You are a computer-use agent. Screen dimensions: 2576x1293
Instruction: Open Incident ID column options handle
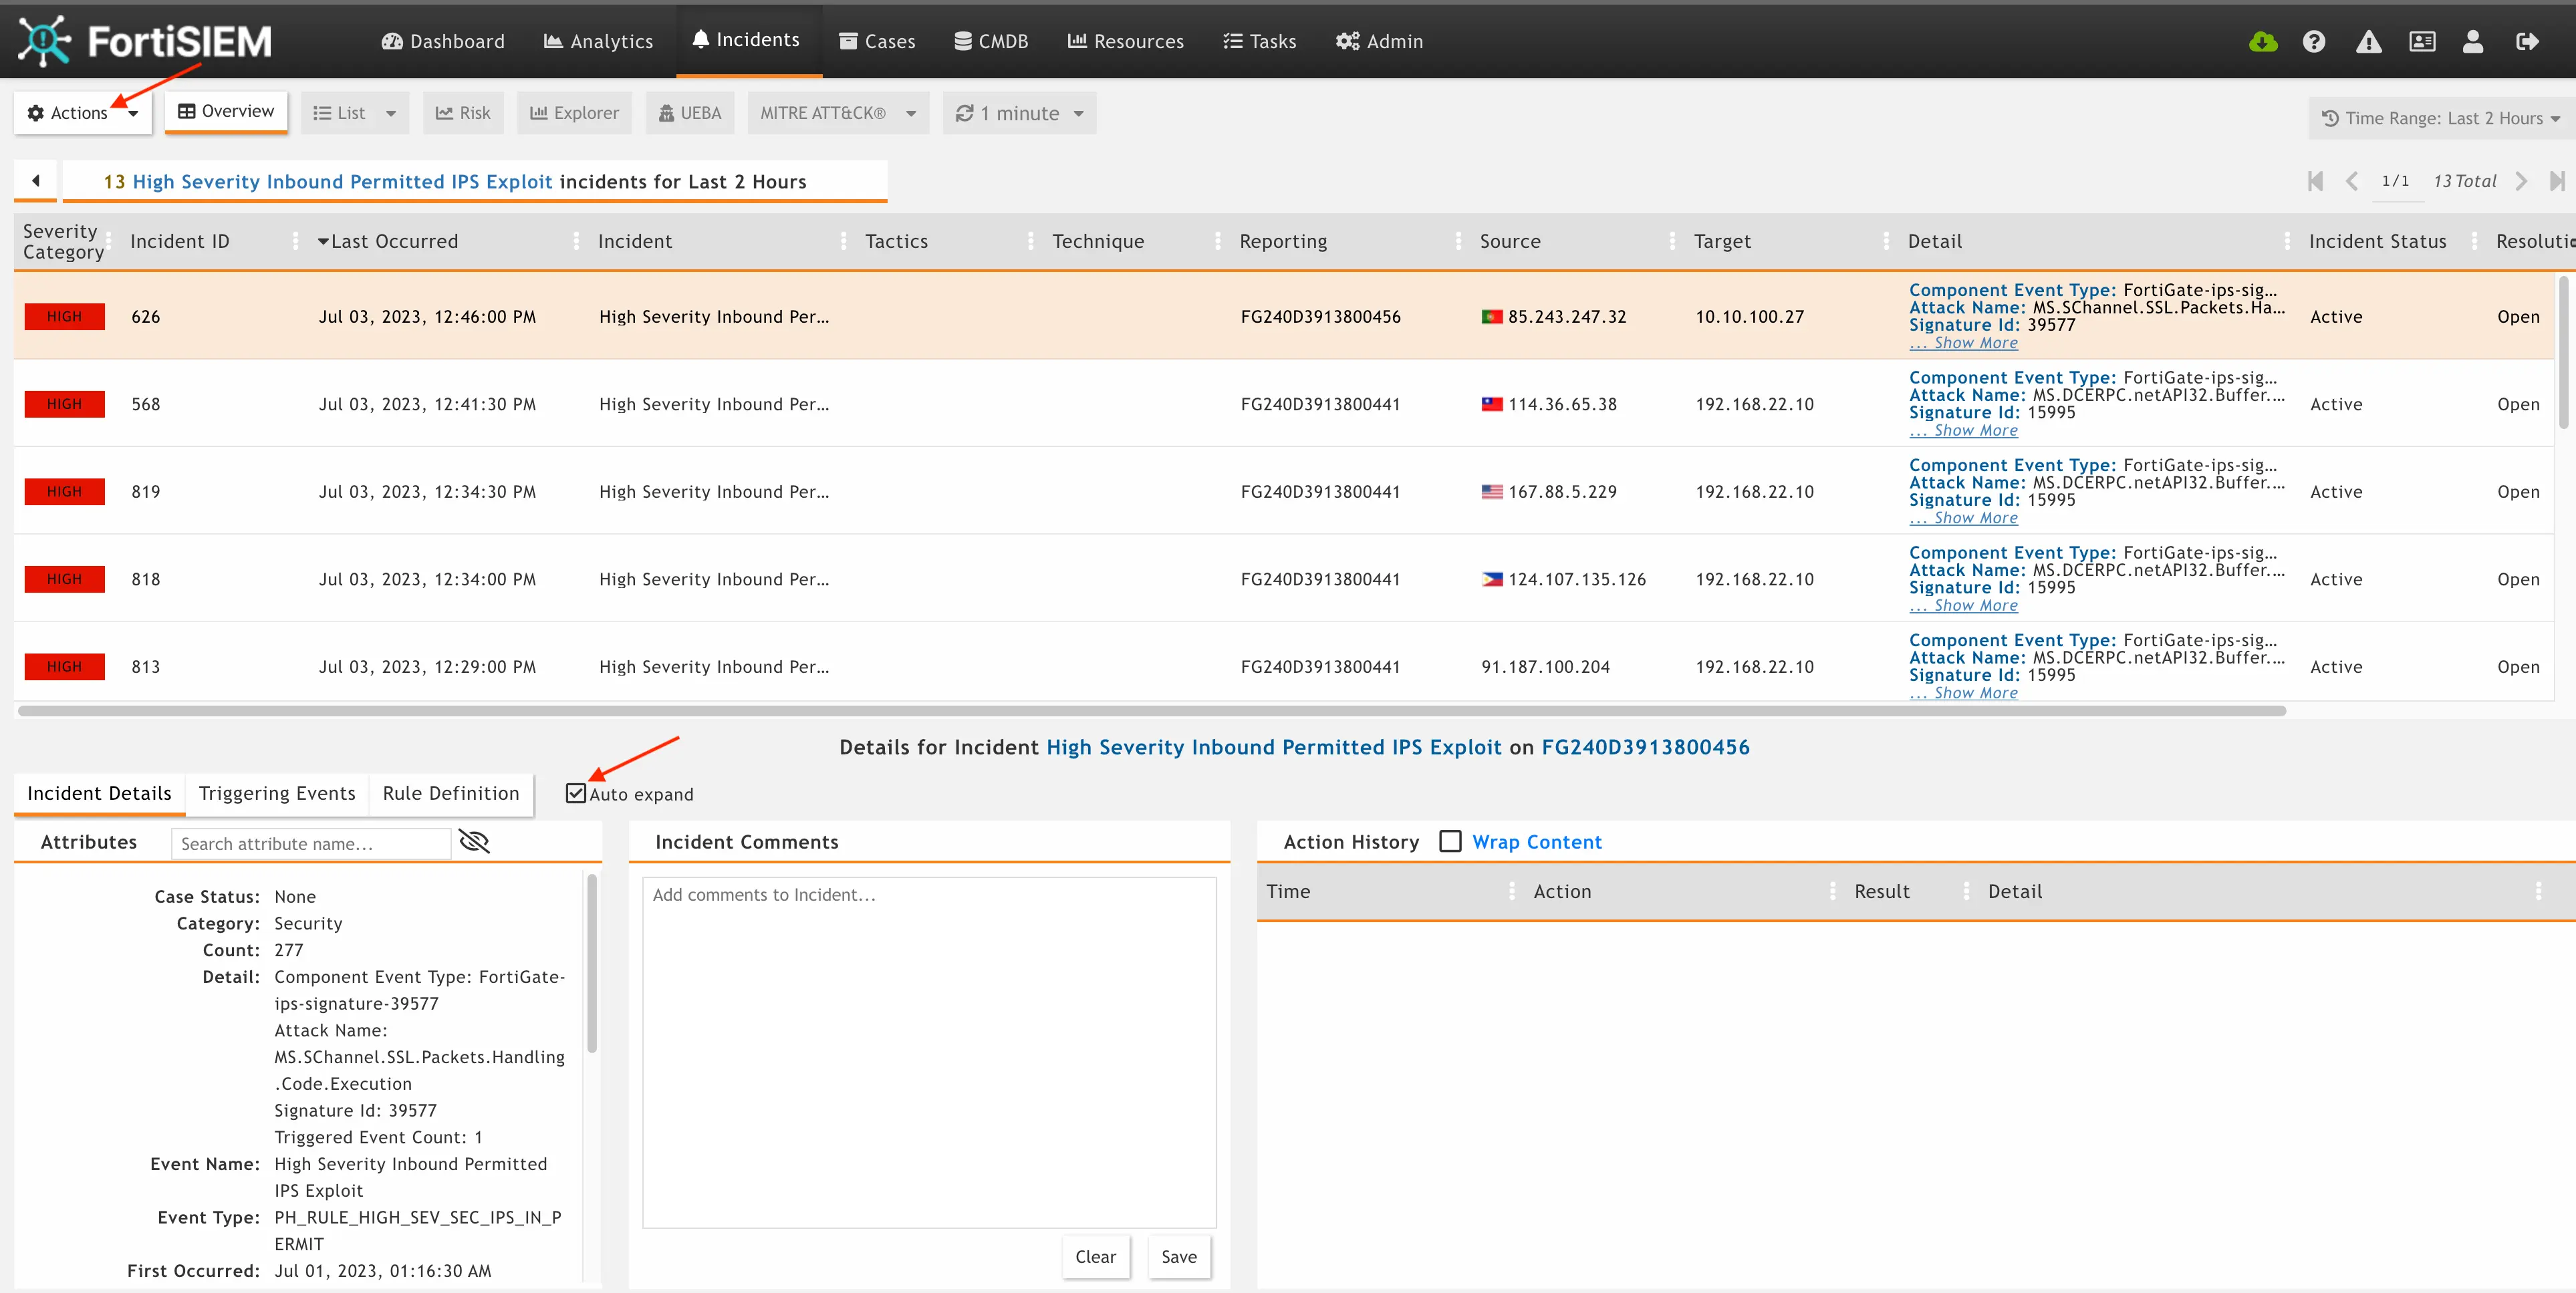point(295,241)
